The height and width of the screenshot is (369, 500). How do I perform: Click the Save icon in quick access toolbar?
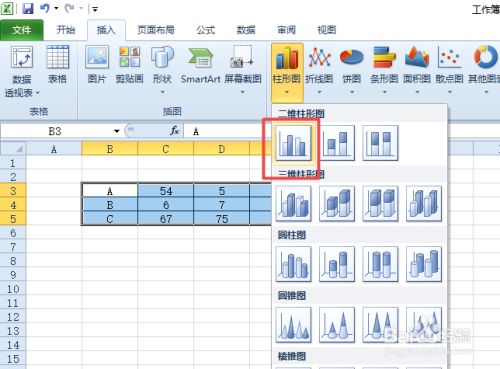pyautogui.click(x=28, y=8)
